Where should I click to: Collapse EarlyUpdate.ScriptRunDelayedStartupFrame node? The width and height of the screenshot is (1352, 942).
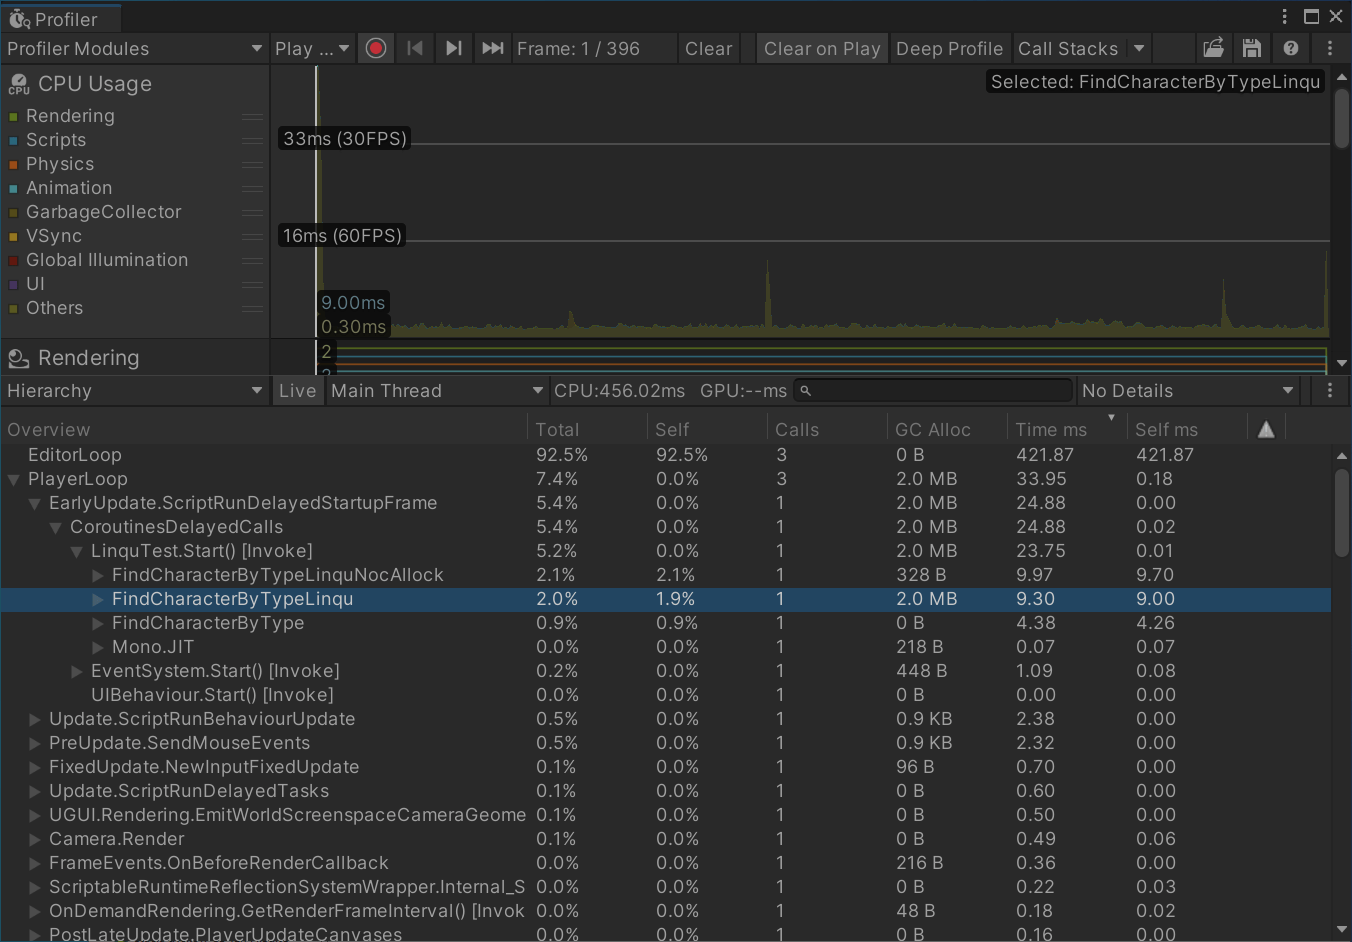35,503
